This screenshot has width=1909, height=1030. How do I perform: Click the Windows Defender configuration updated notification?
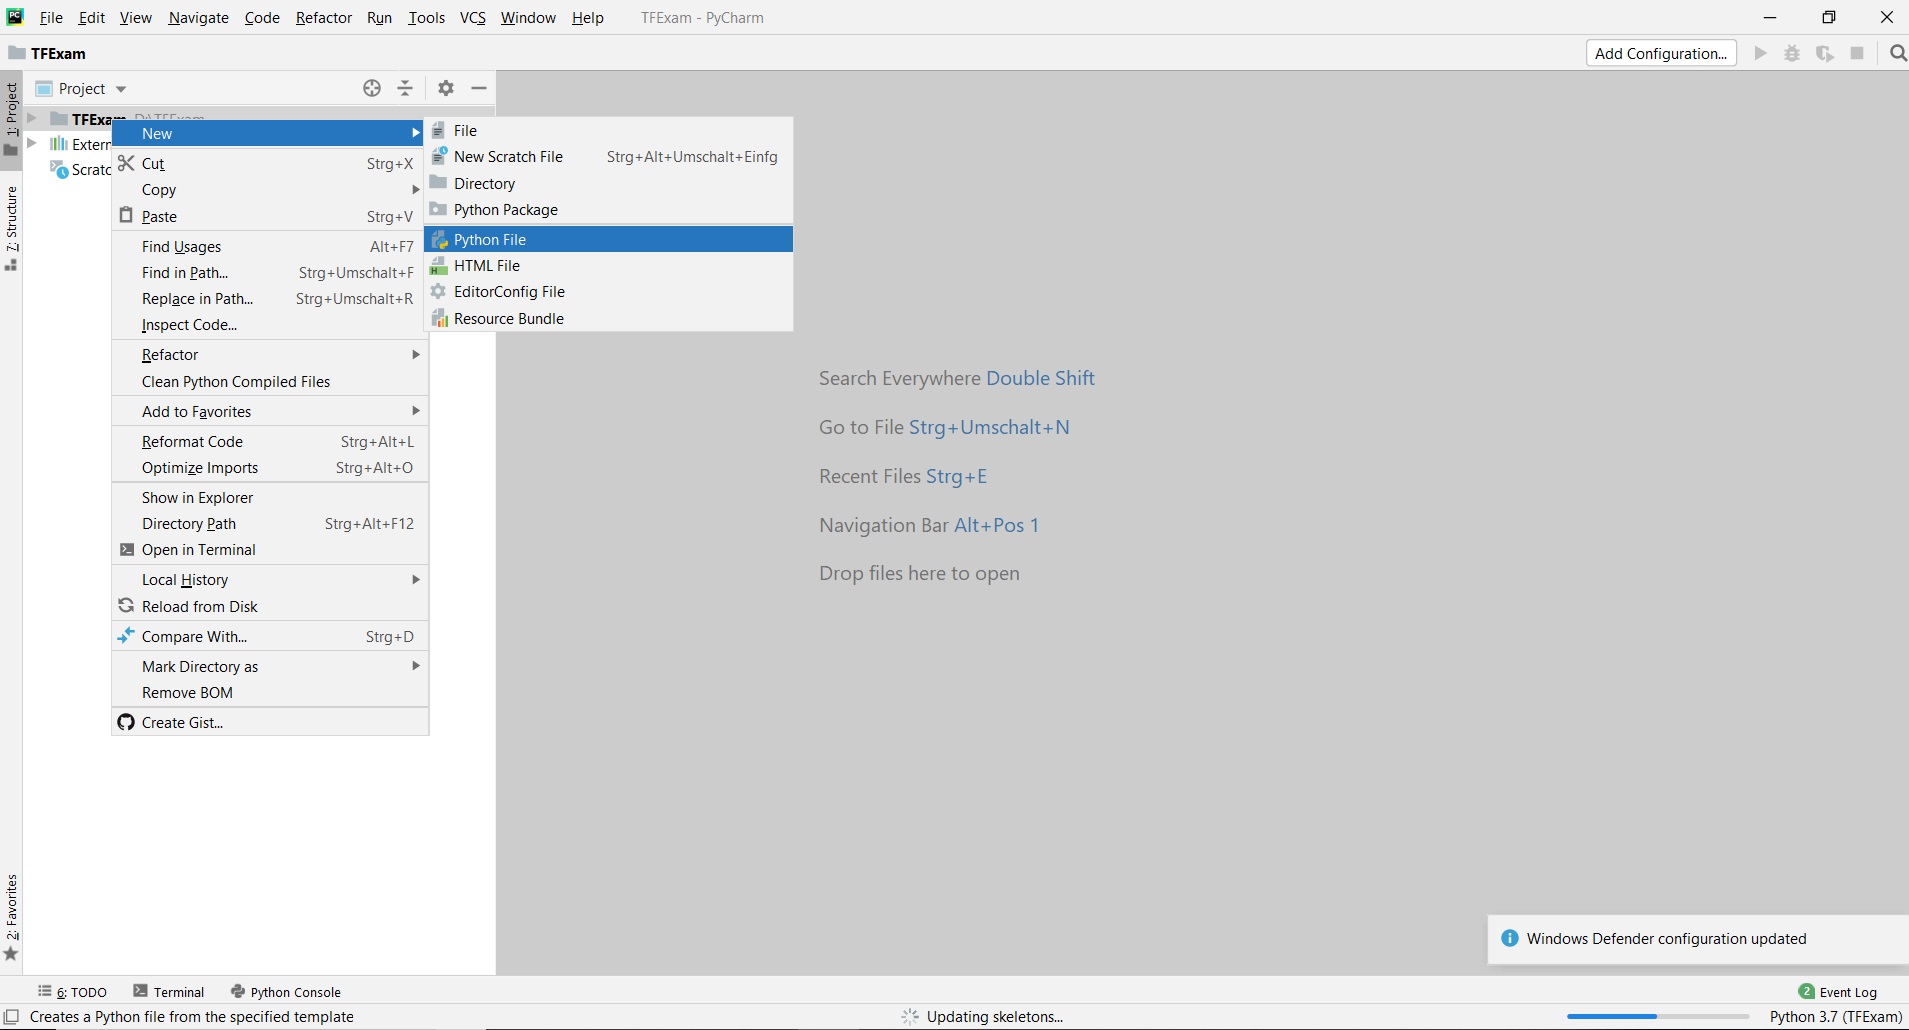coord(1698,939)
